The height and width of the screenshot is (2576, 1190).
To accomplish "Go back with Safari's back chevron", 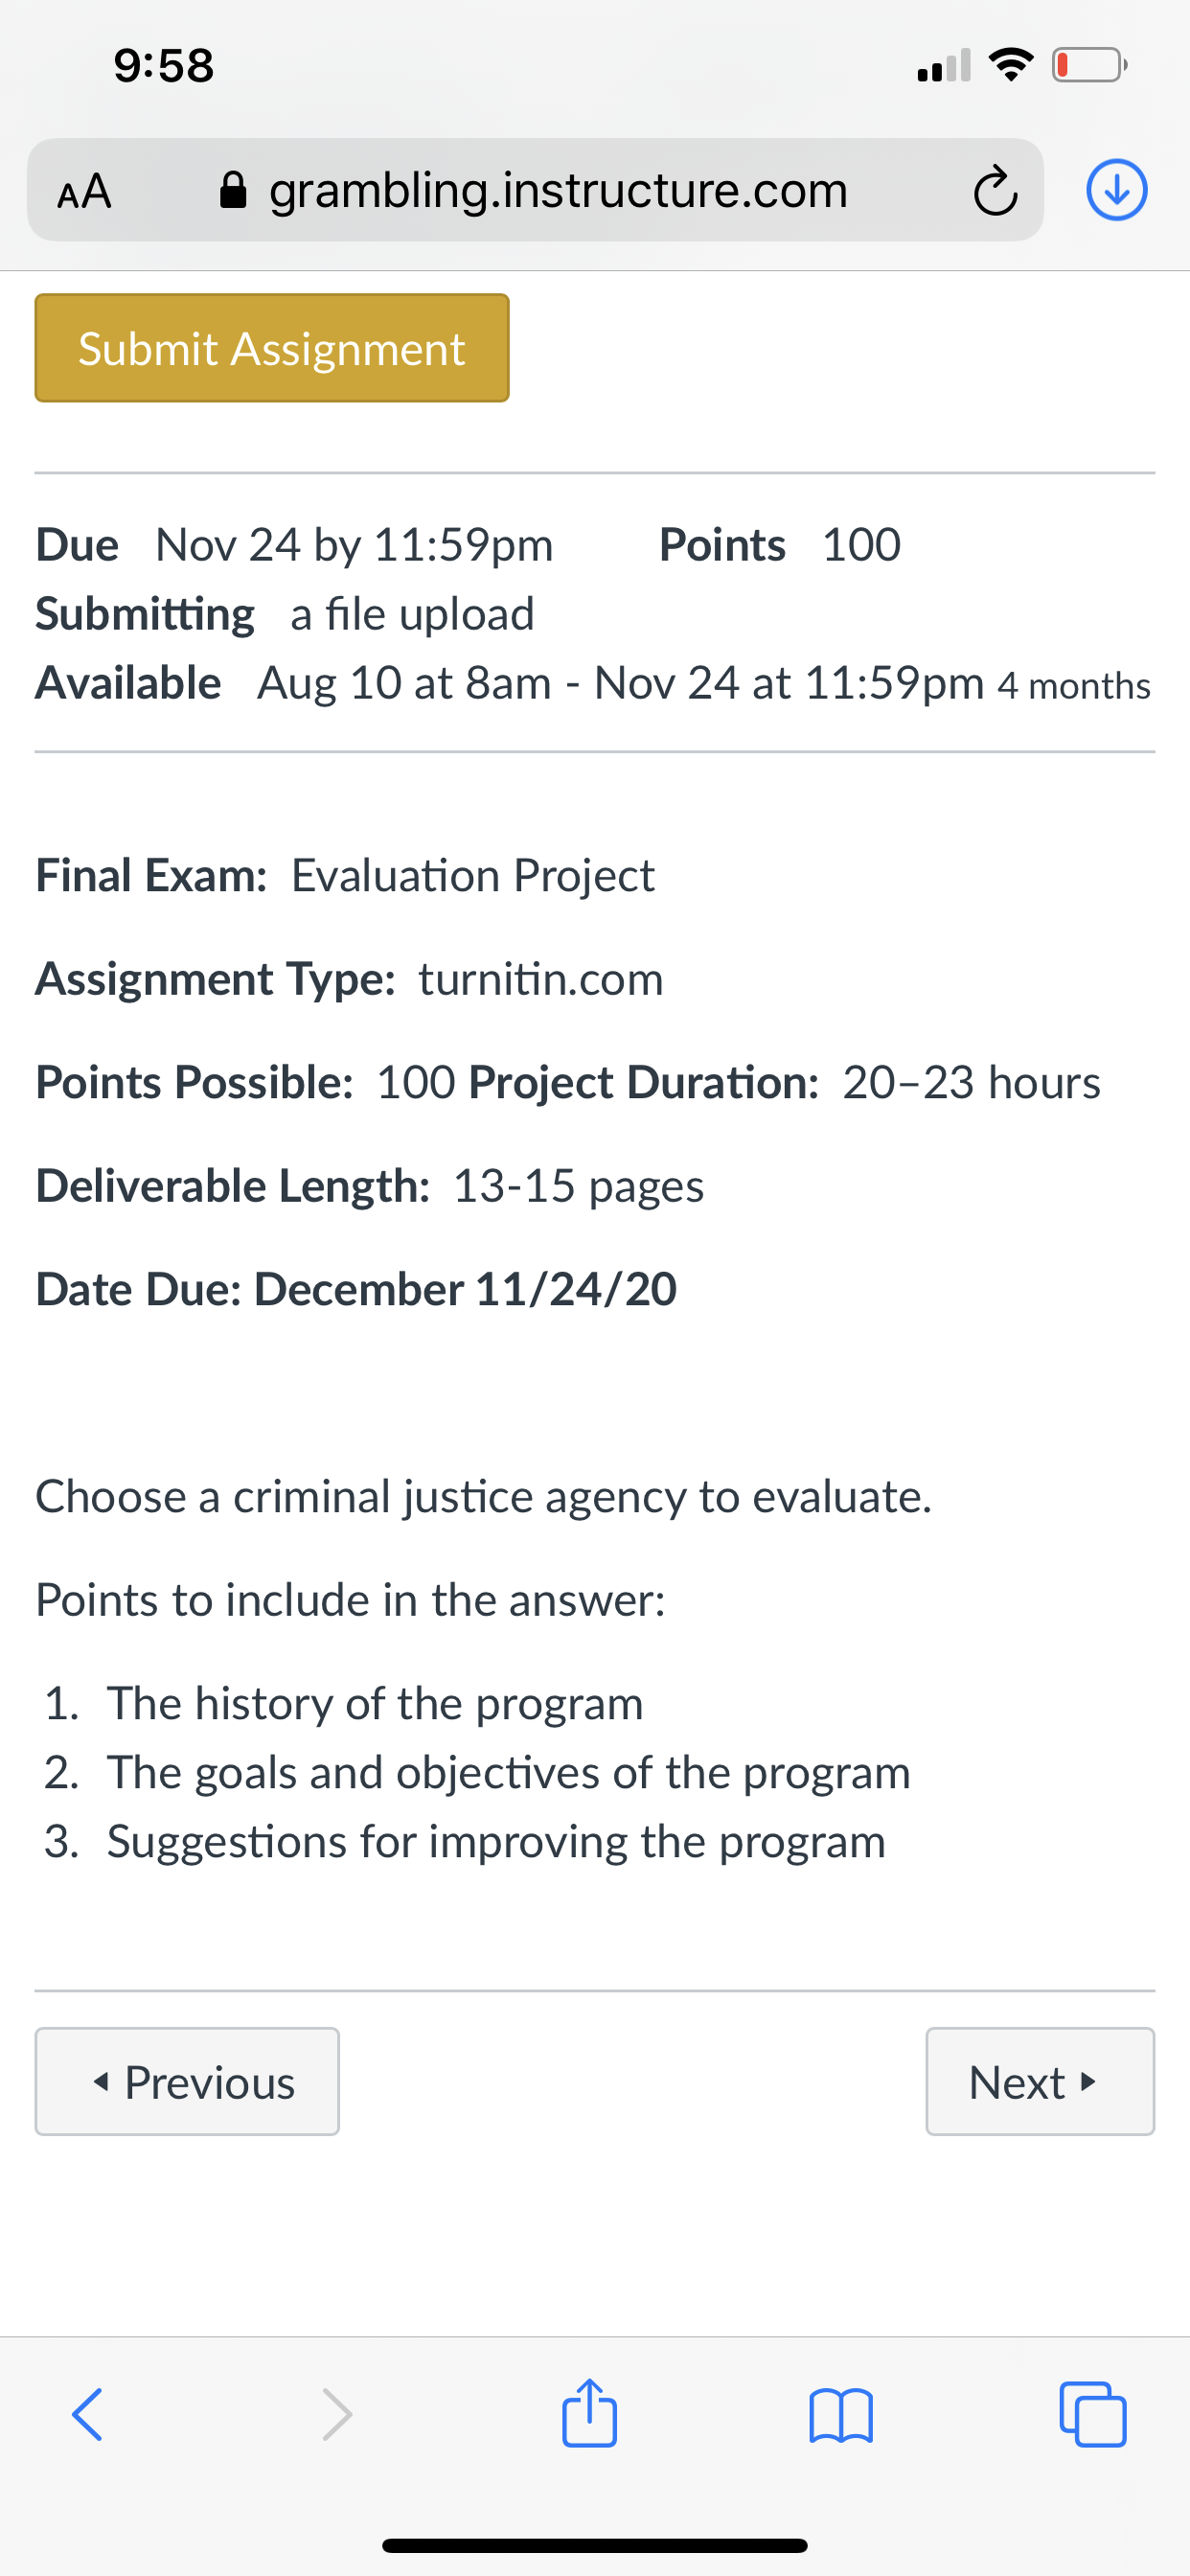I will pyautogui.click(x=88, y=2415).
